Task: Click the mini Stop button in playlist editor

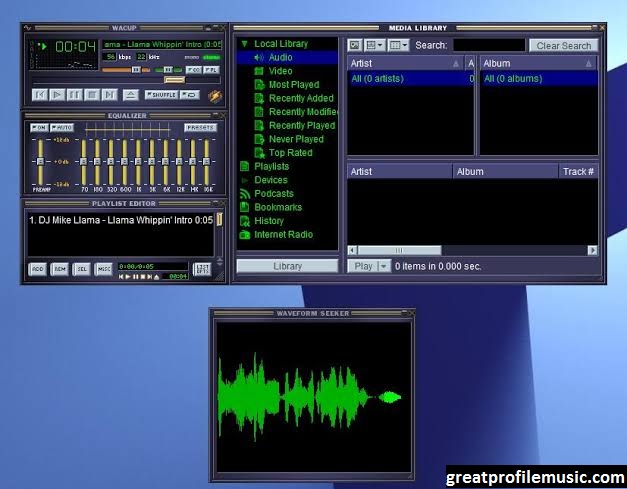Action: tap(142, 277)
